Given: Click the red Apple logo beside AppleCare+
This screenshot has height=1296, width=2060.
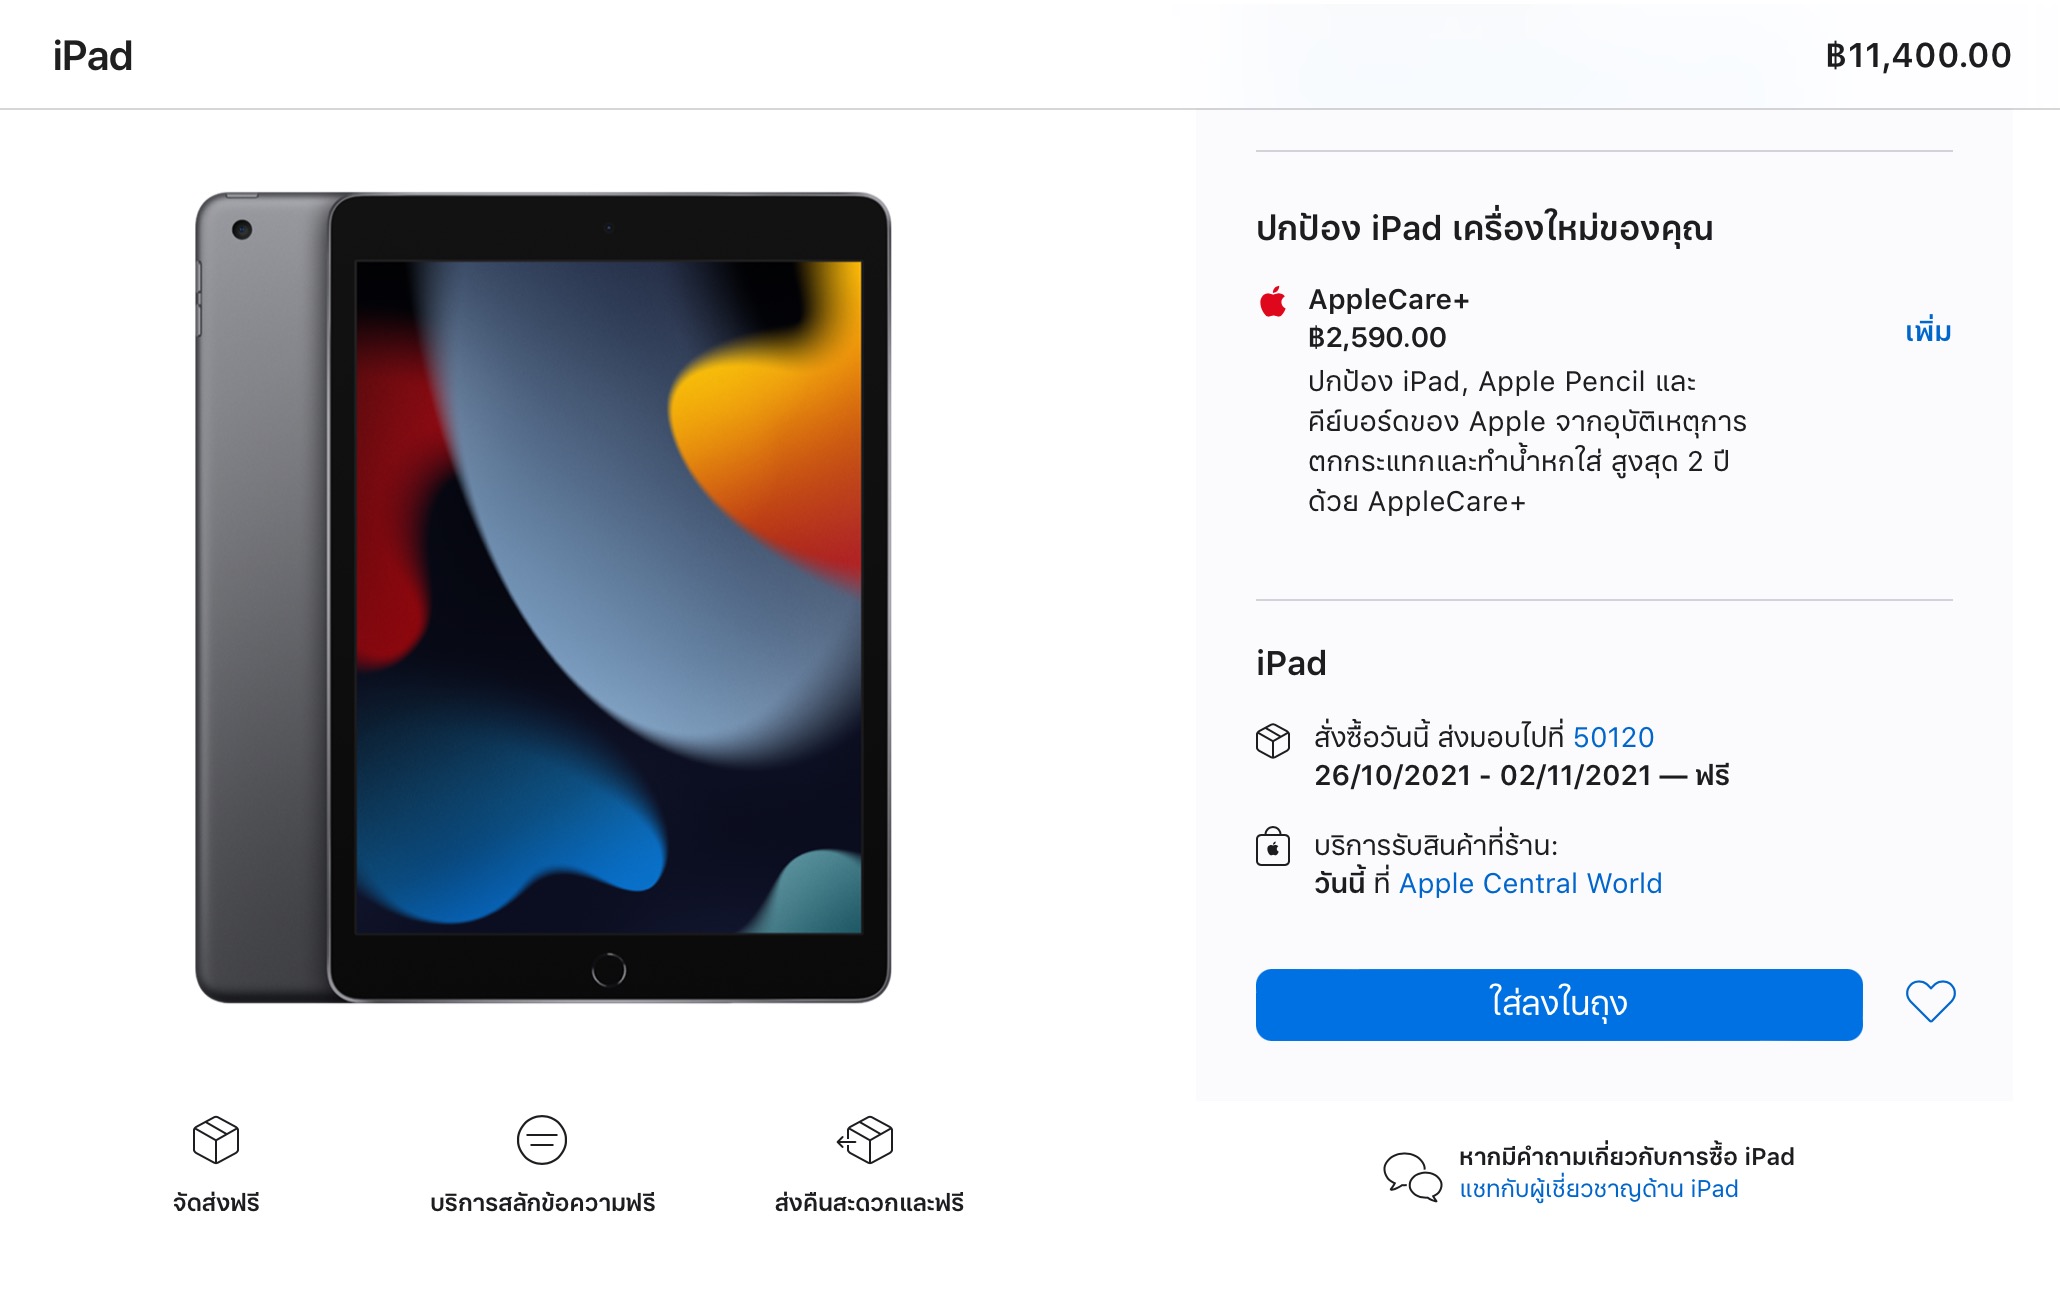Looking at the screenshot, I should [x=1273, y=301].
